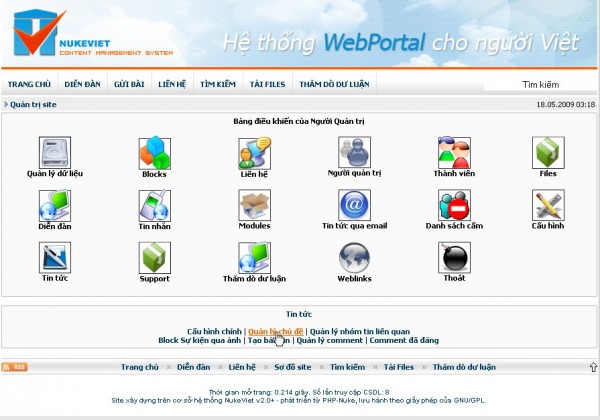This screenshot has height=420, width=600.
Task: Click the Bảng điều khiển của Người Quản trị heading
Action: 299,122
